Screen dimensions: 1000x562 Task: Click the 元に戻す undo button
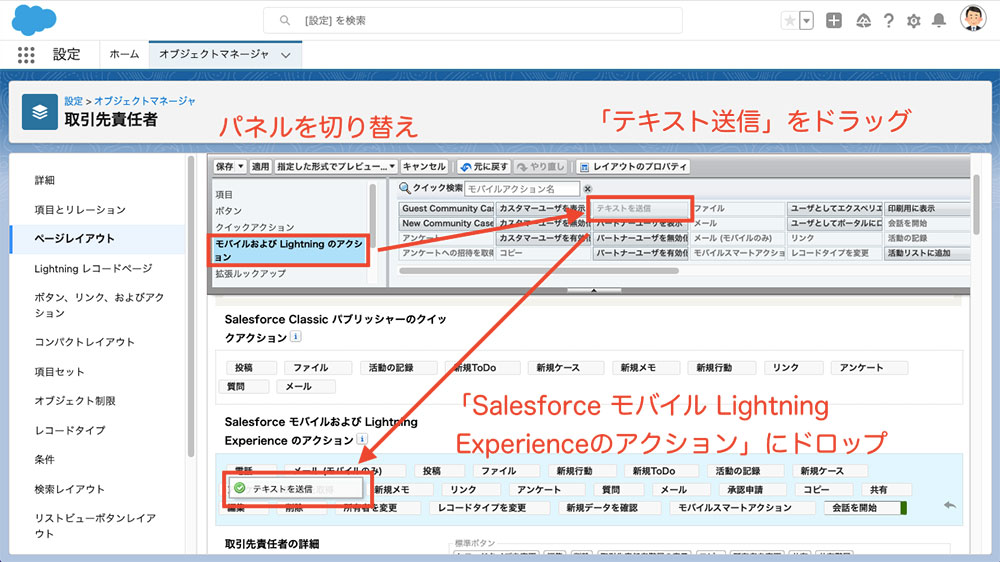(483, 166)
